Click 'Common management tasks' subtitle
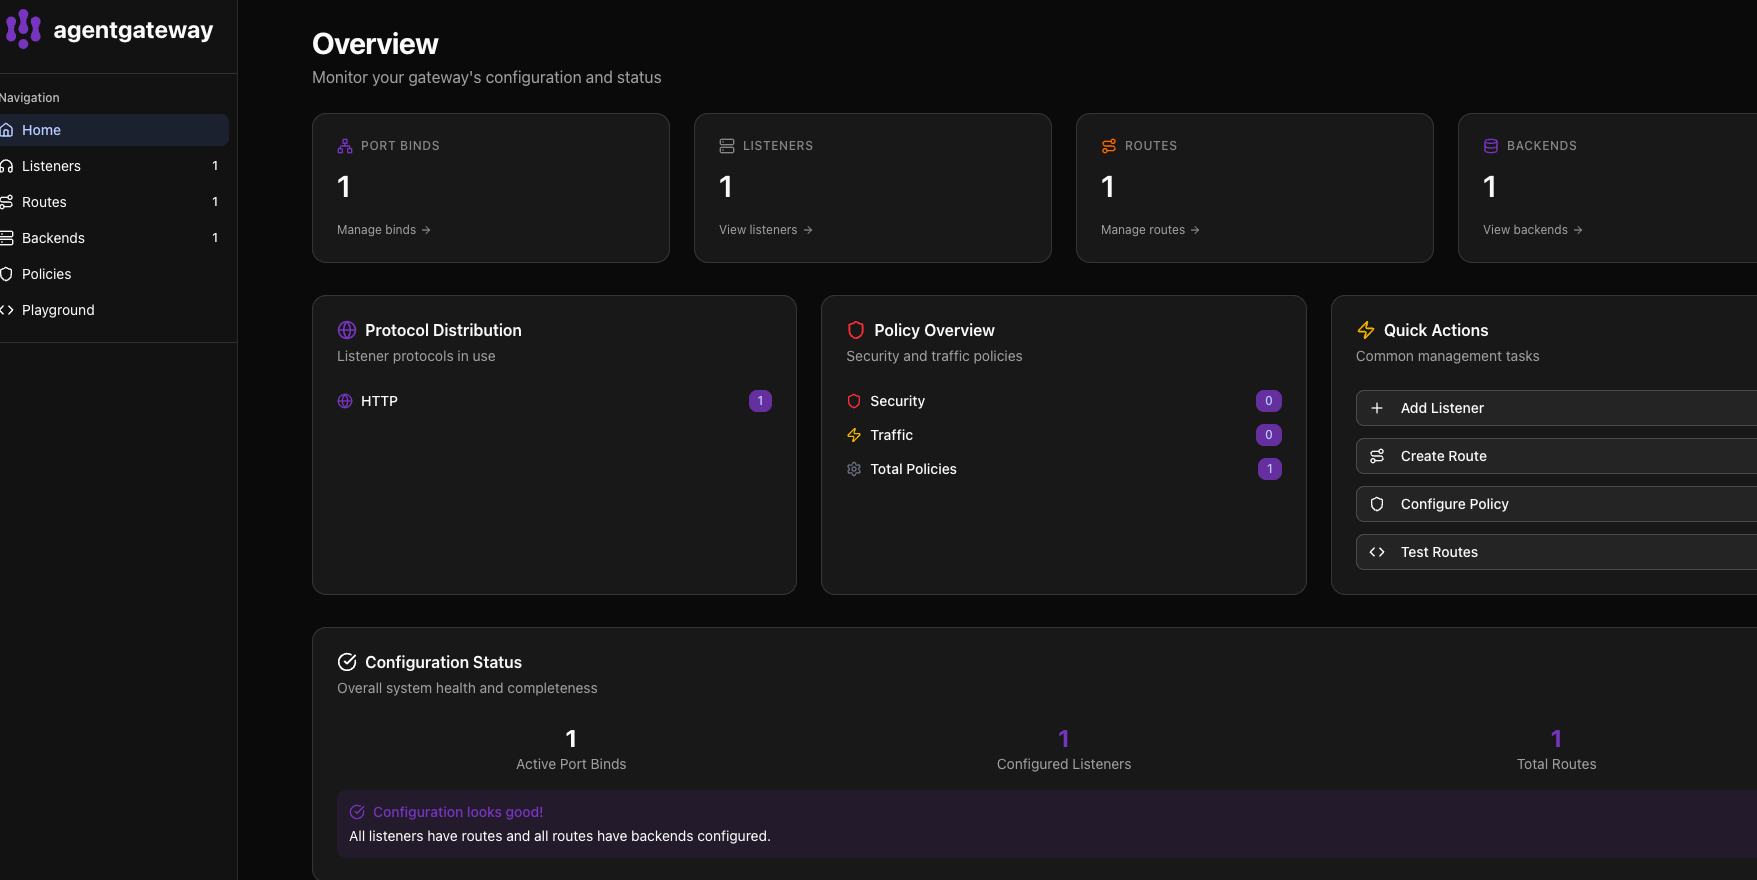The width and height of the screenshot is (1757, 880). [x=1447, y=356]
